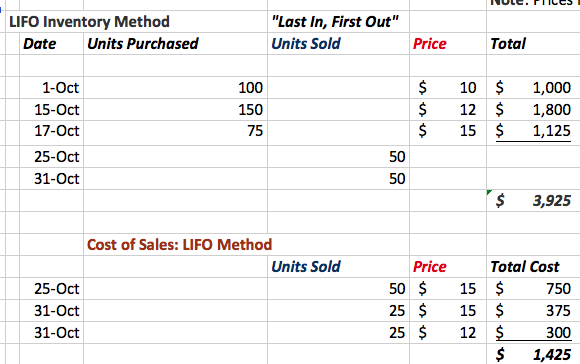Select the cell with 150 units purchased
The height and width of the screenshot is (364, 580).
[175, 109]
